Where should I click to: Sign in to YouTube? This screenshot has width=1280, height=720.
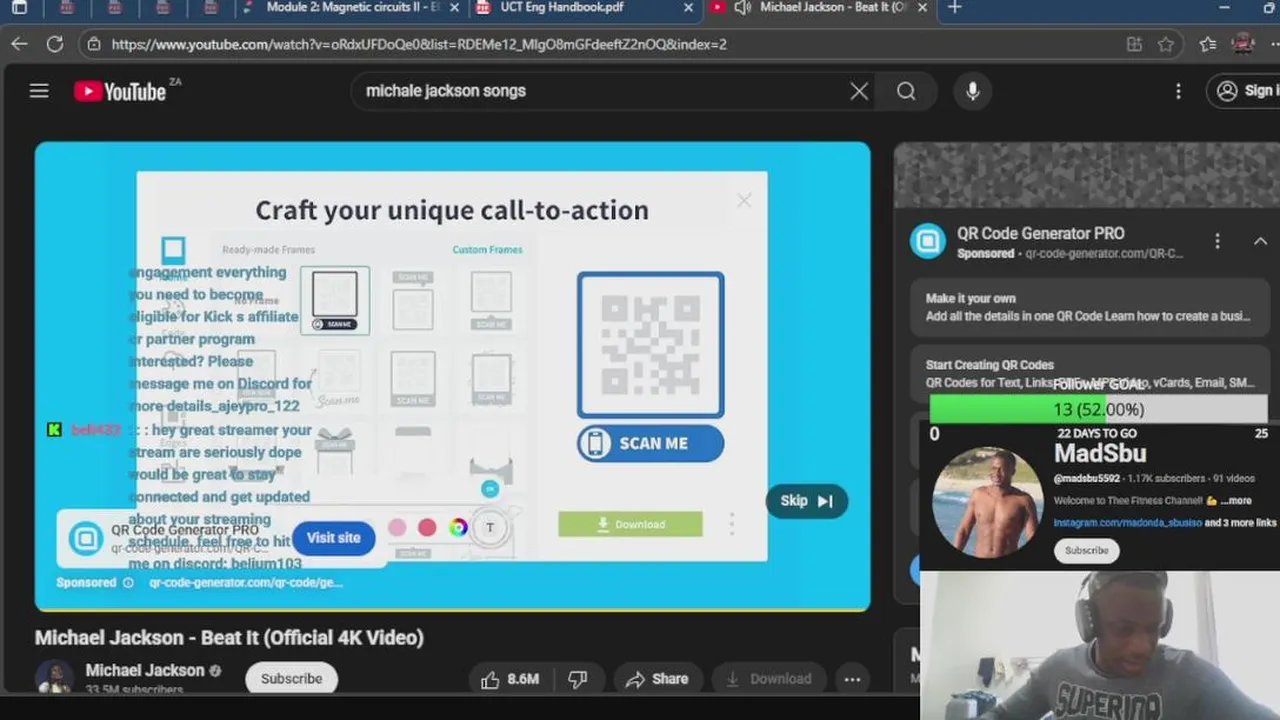coord(1243,91)
